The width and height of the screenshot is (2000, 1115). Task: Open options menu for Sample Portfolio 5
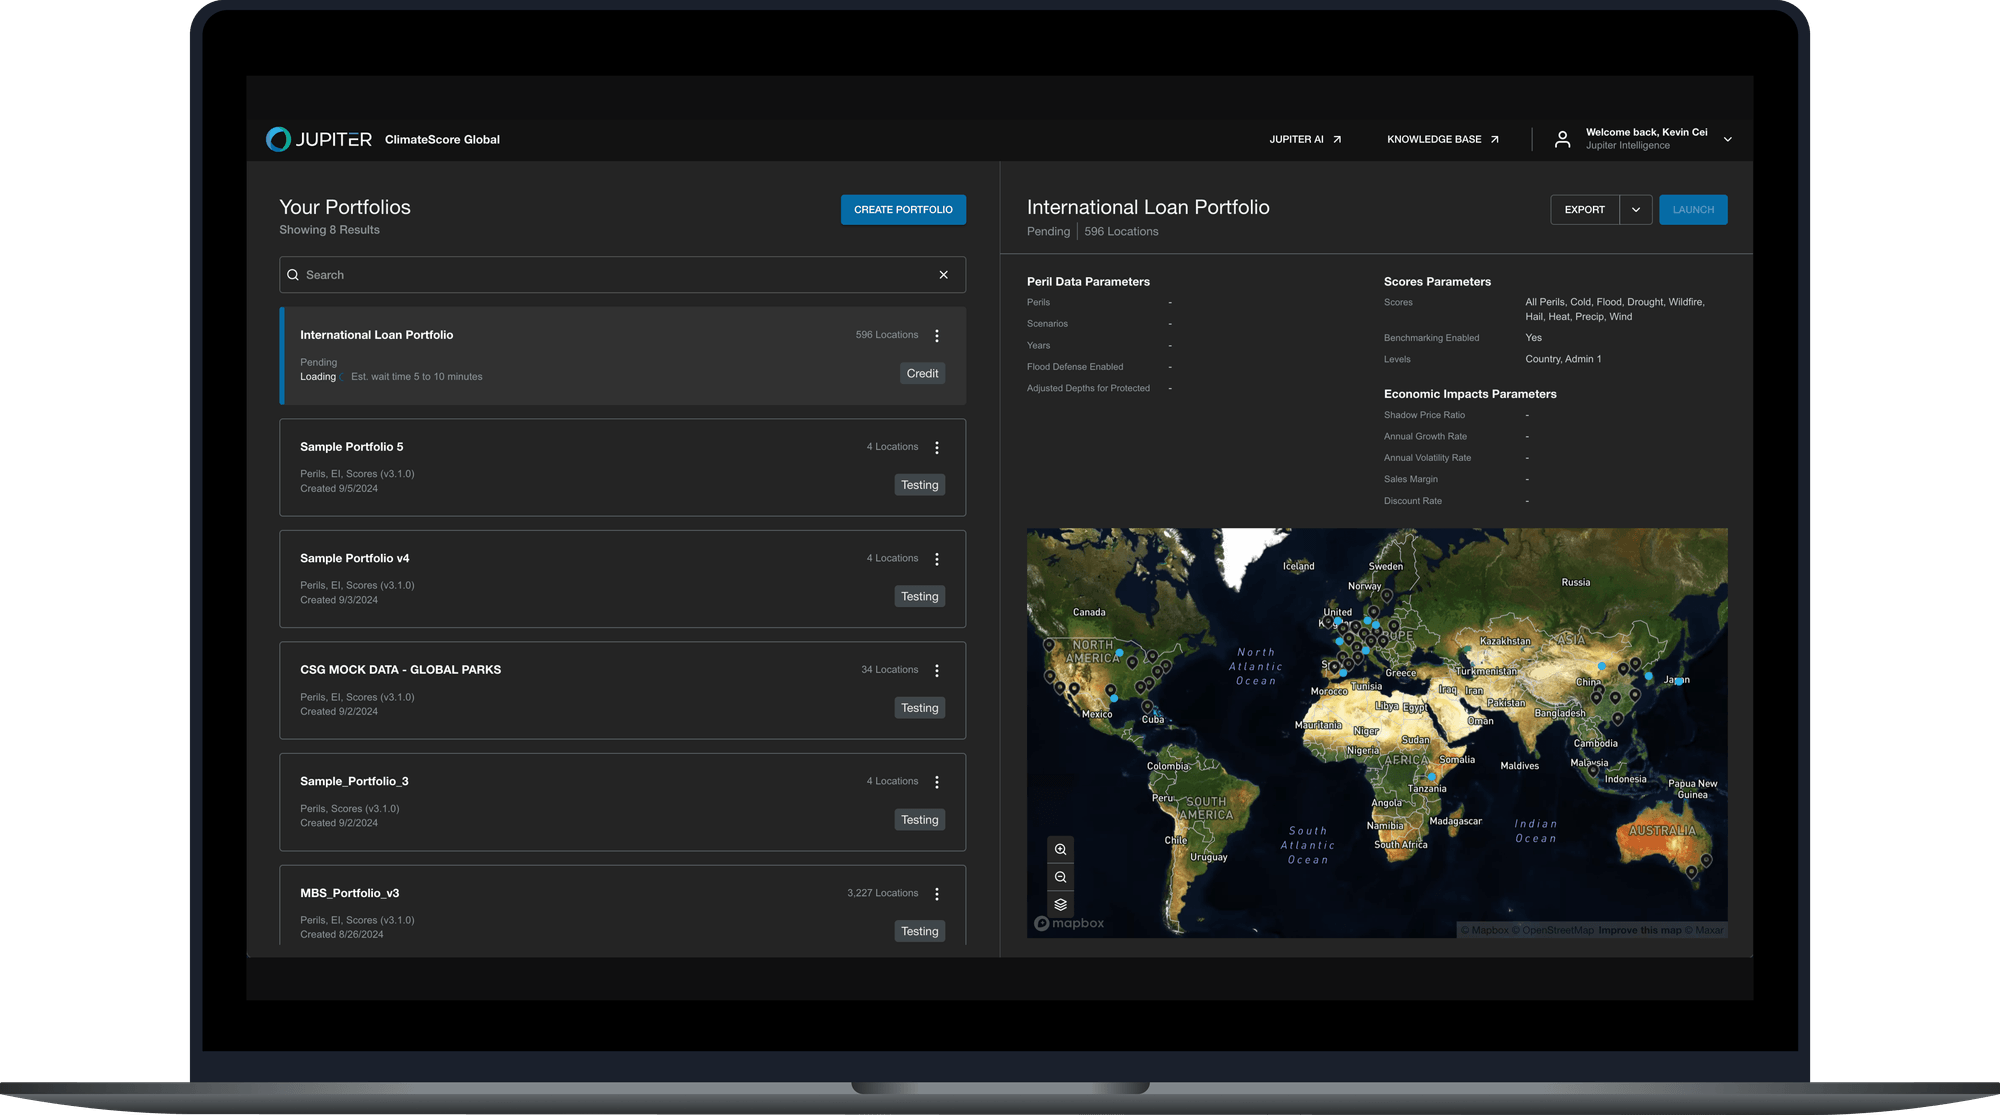(x=937, y=448)
